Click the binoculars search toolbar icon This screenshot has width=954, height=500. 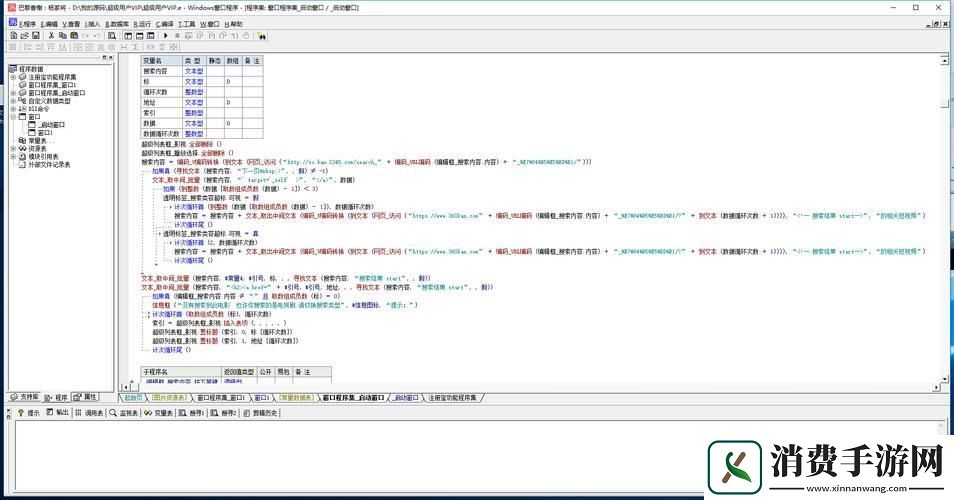(262, 36)
